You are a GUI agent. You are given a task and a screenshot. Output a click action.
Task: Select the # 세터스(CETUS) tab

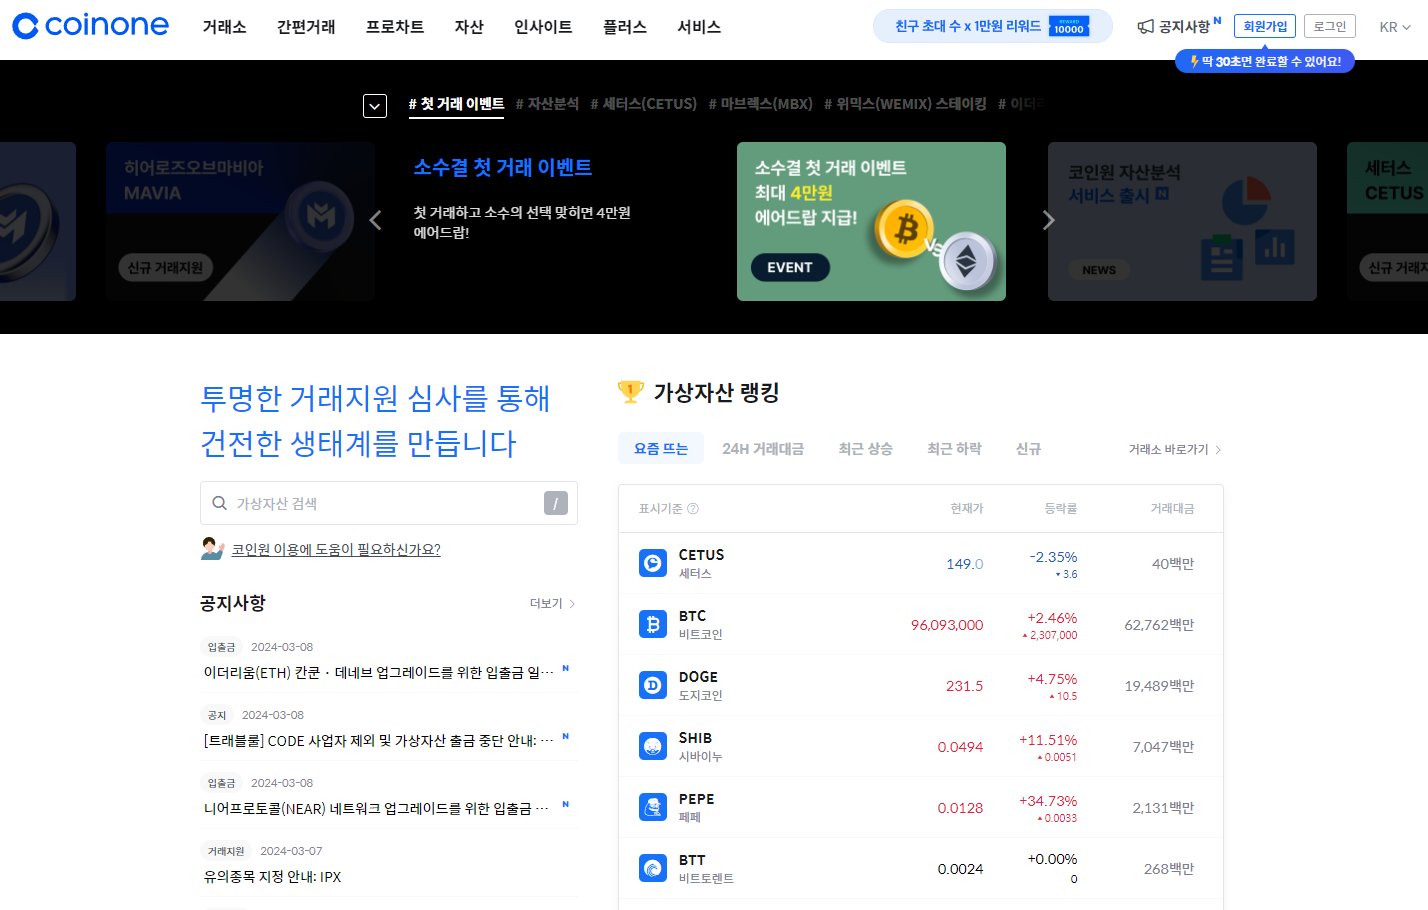(x=644, y=104)
